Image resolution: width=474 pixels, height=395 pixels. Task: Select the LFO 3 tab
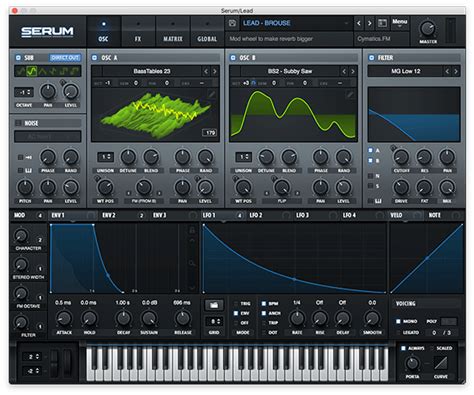(x=302, y=215)
